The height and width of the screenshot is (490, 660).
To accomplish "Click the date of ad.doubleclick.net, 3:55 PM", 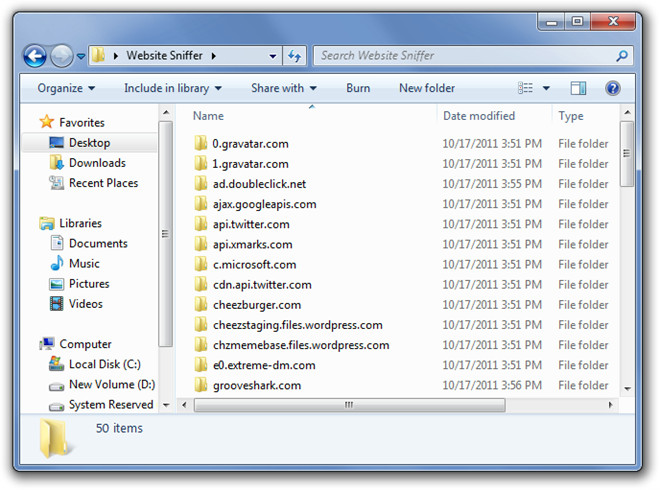I will click(x=492, y=184).
